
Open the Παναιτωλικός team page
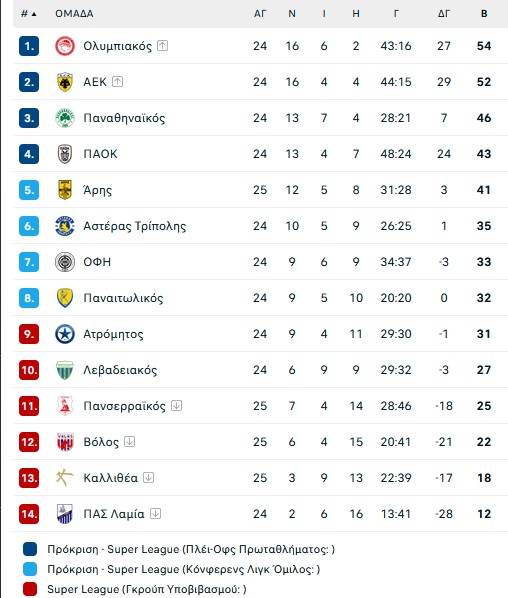click(x=123, y=298)
